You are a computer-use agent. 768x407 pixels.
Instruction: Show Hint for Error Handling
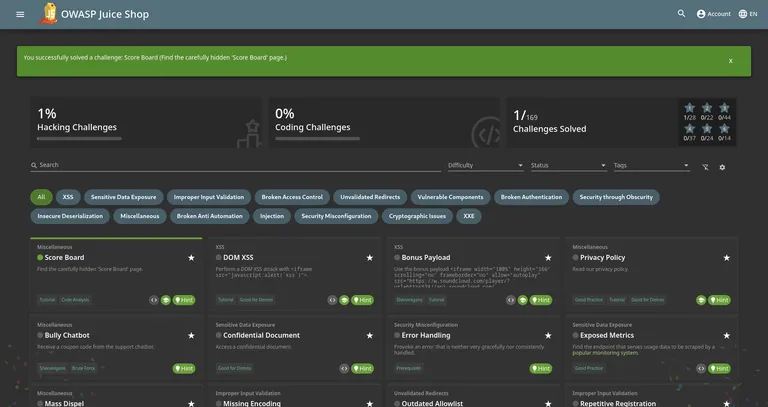[541, 368]
